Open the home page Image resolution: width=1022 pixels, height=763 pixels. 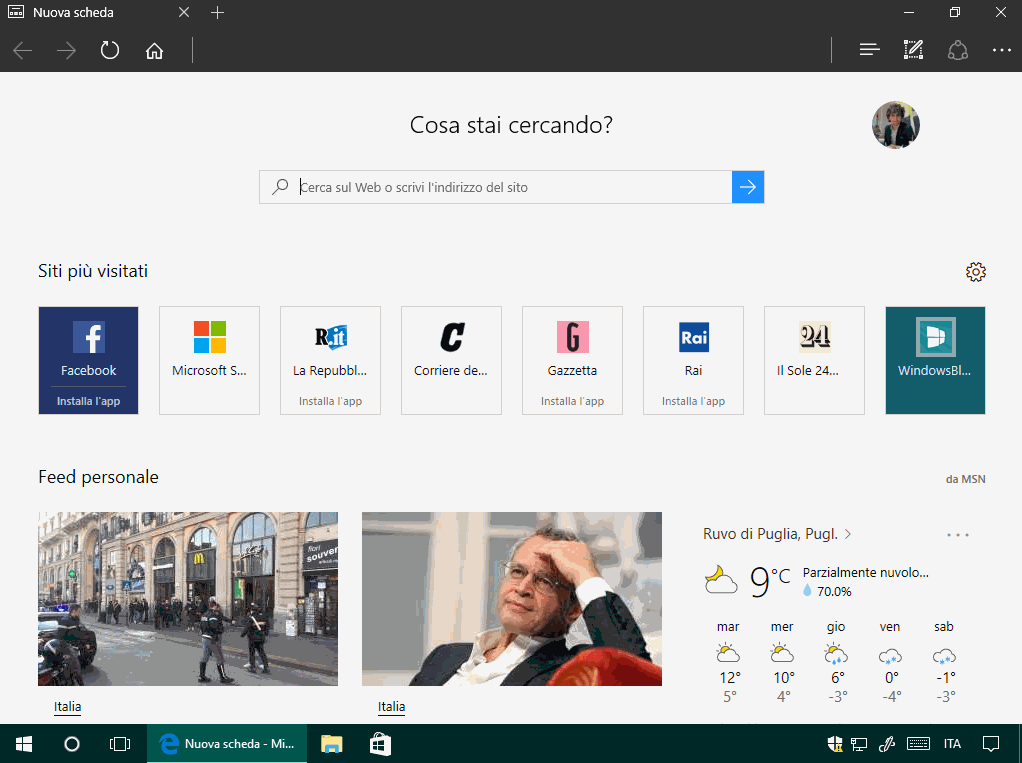pyautogui.click(x=154, y=51)
